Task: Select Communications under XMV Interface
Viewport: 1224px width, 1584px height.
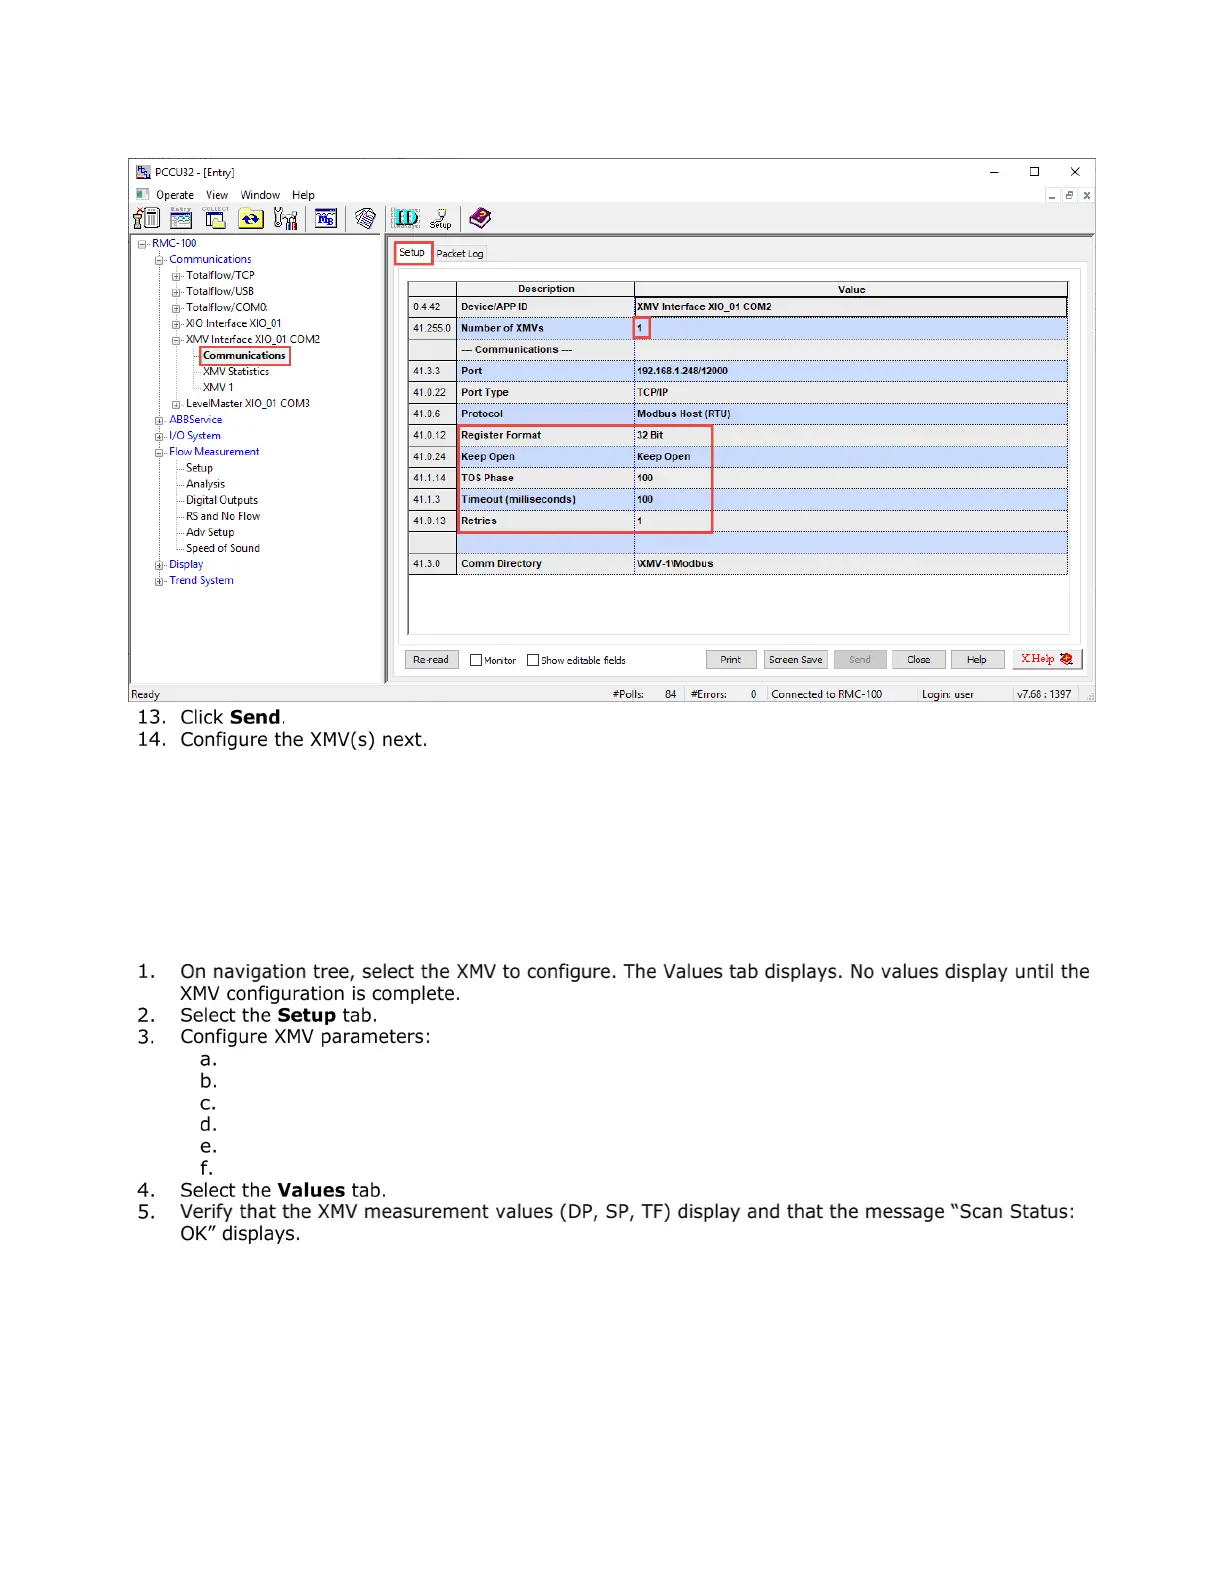Action: 244,355
